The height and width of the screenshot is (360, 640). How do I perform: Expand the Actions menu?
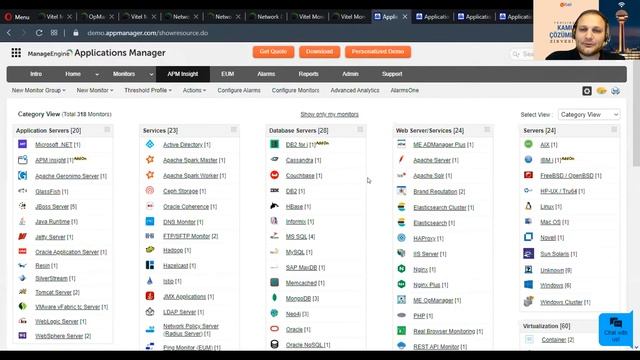click(194, 90)
